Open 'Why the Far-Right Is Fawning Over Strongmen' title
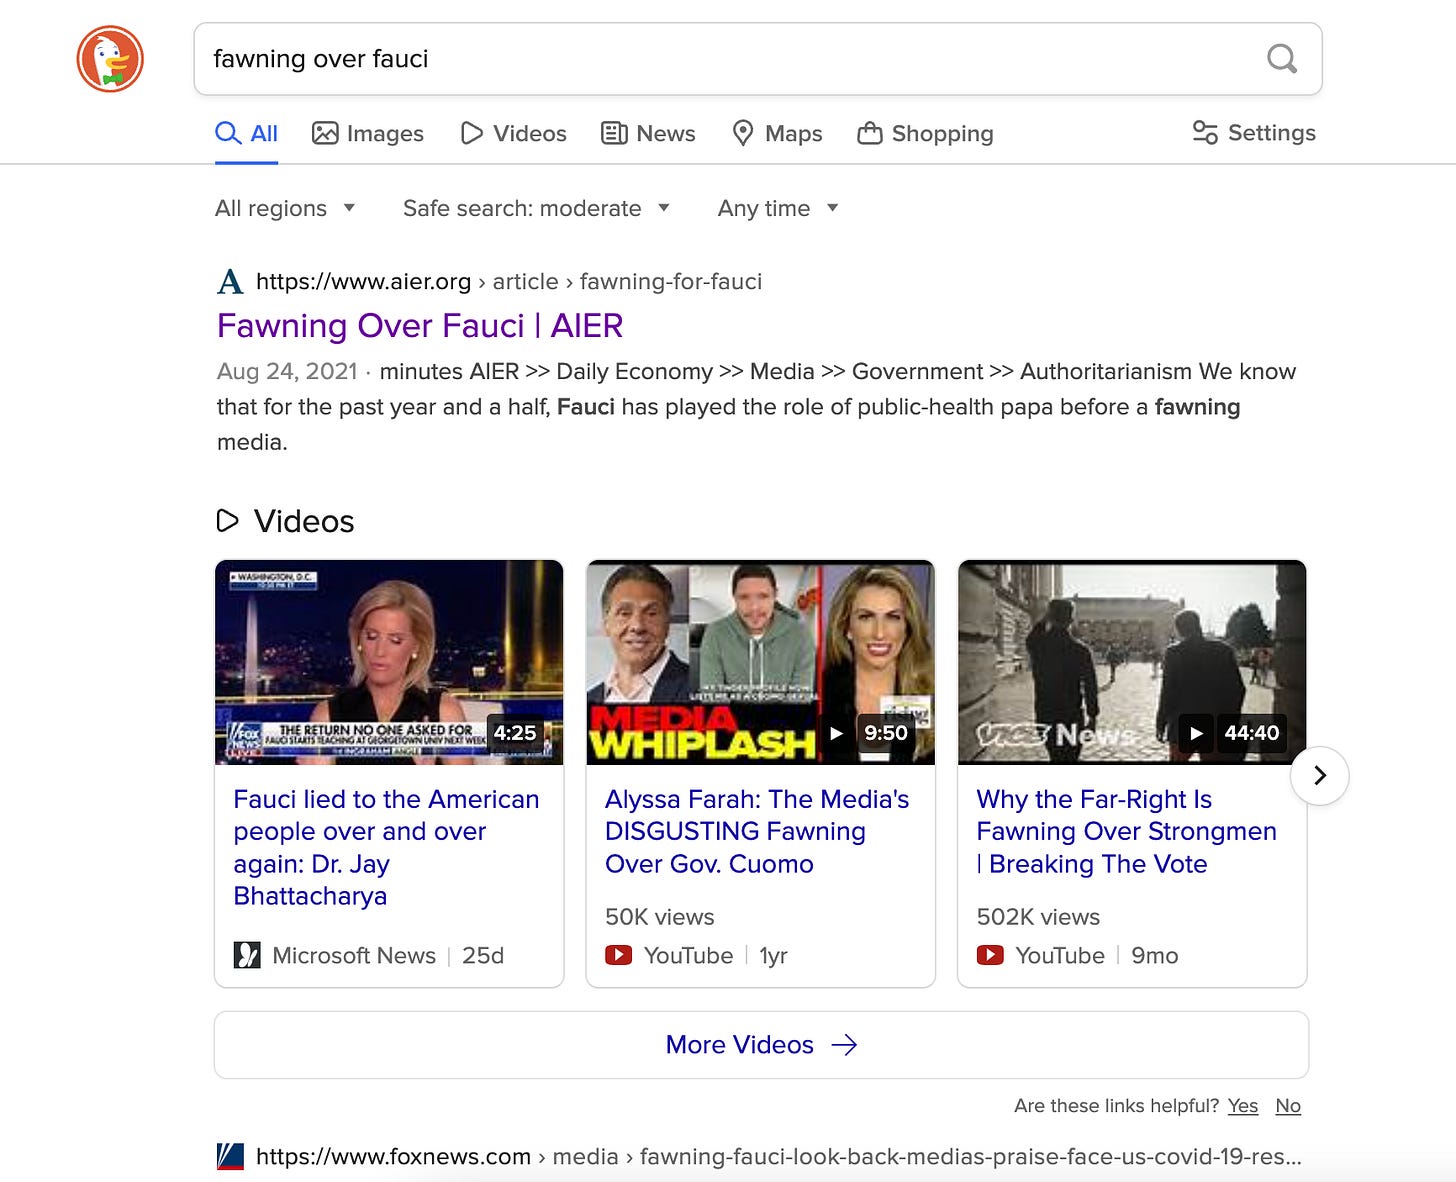This screenshot has height=1182, width=1456. click(x=1126, y=831)
